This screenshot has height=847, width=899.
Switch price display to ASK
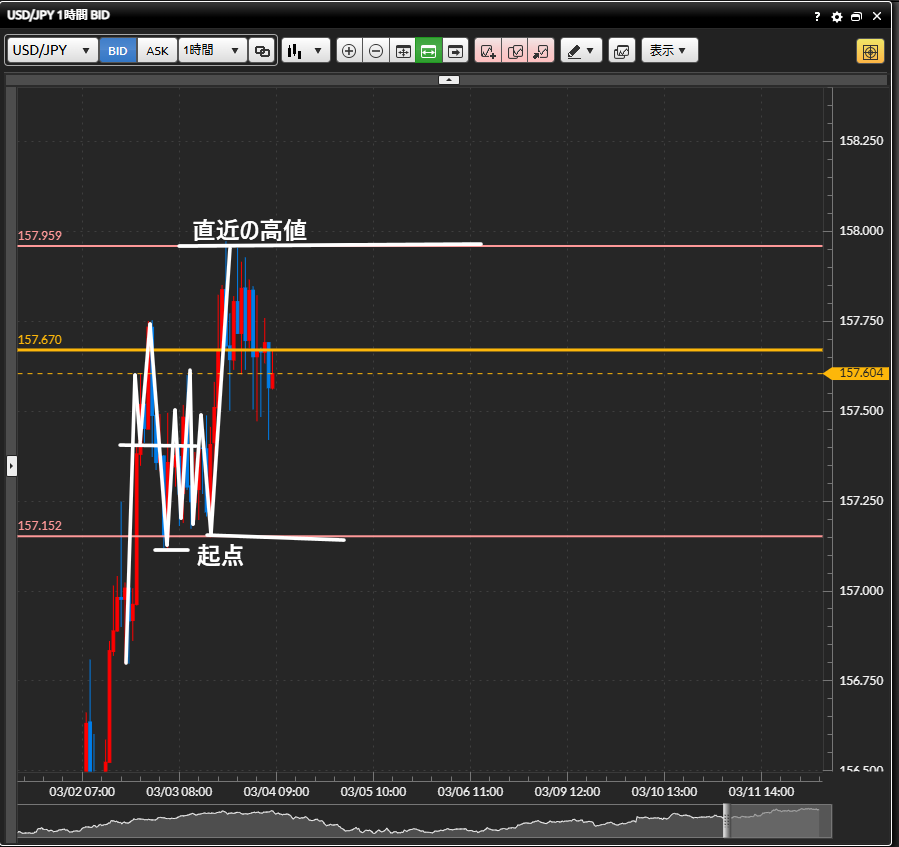158,51
